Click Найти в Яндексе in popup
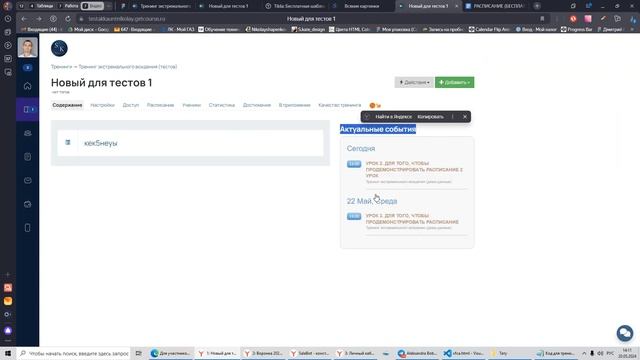 (393, 117)
